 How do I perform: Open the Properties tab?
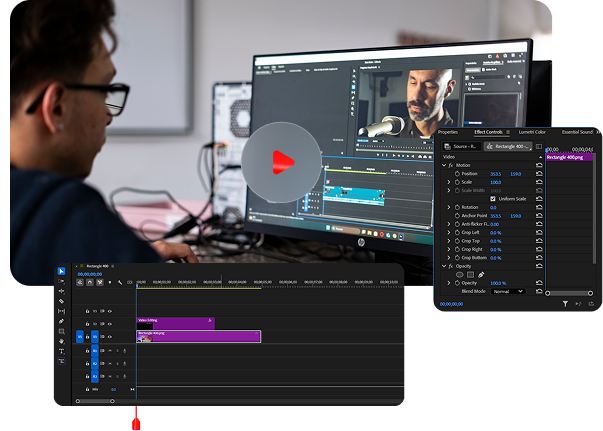pos(447,132)
